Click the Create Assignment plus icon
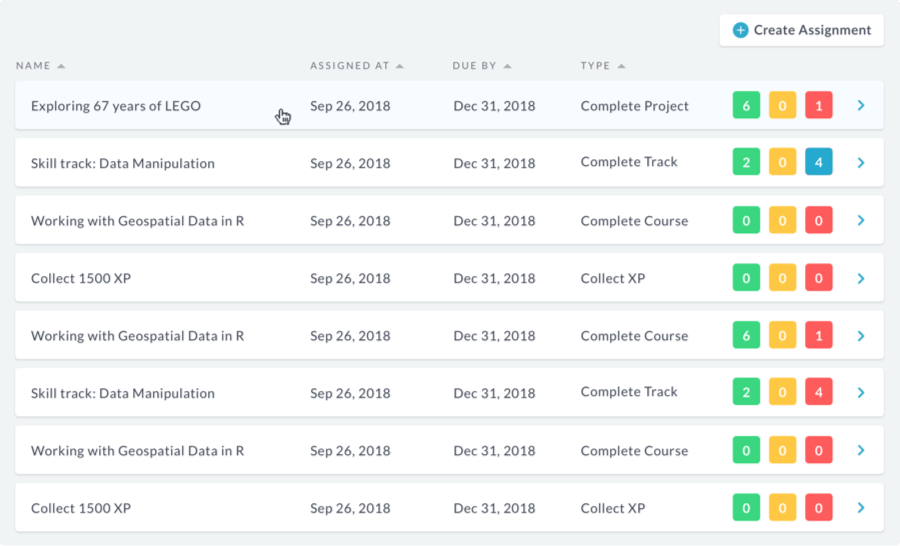 [740, 30]
